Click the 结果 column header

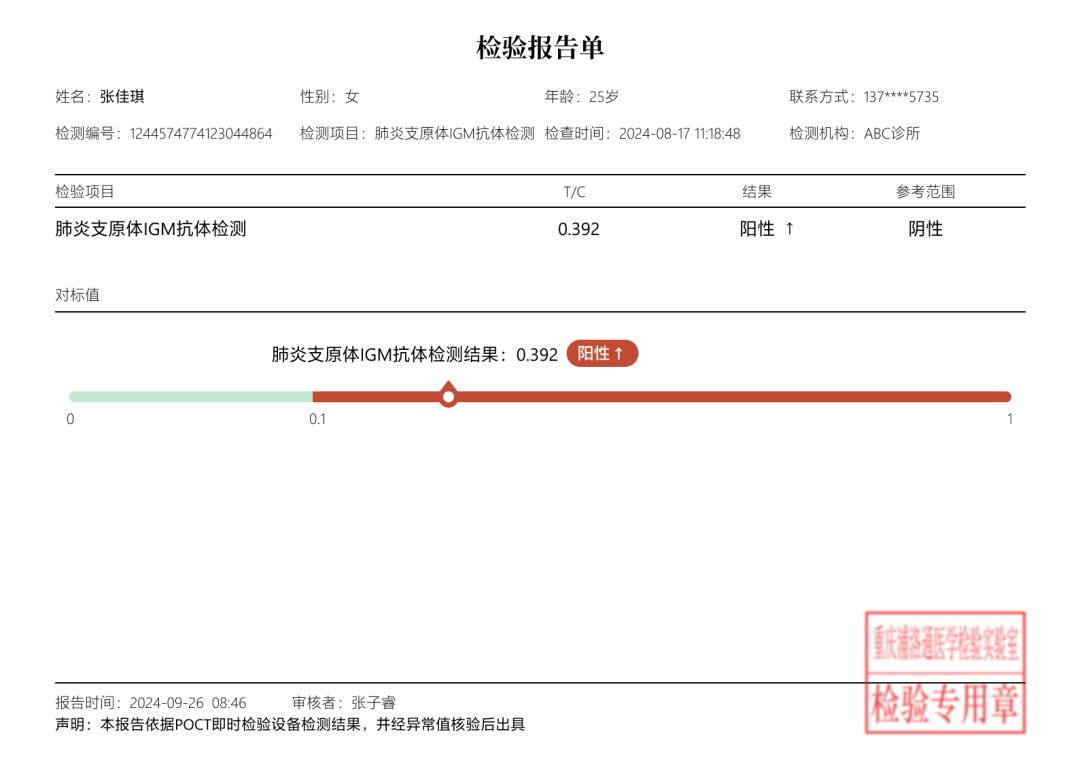coord(757,192)
